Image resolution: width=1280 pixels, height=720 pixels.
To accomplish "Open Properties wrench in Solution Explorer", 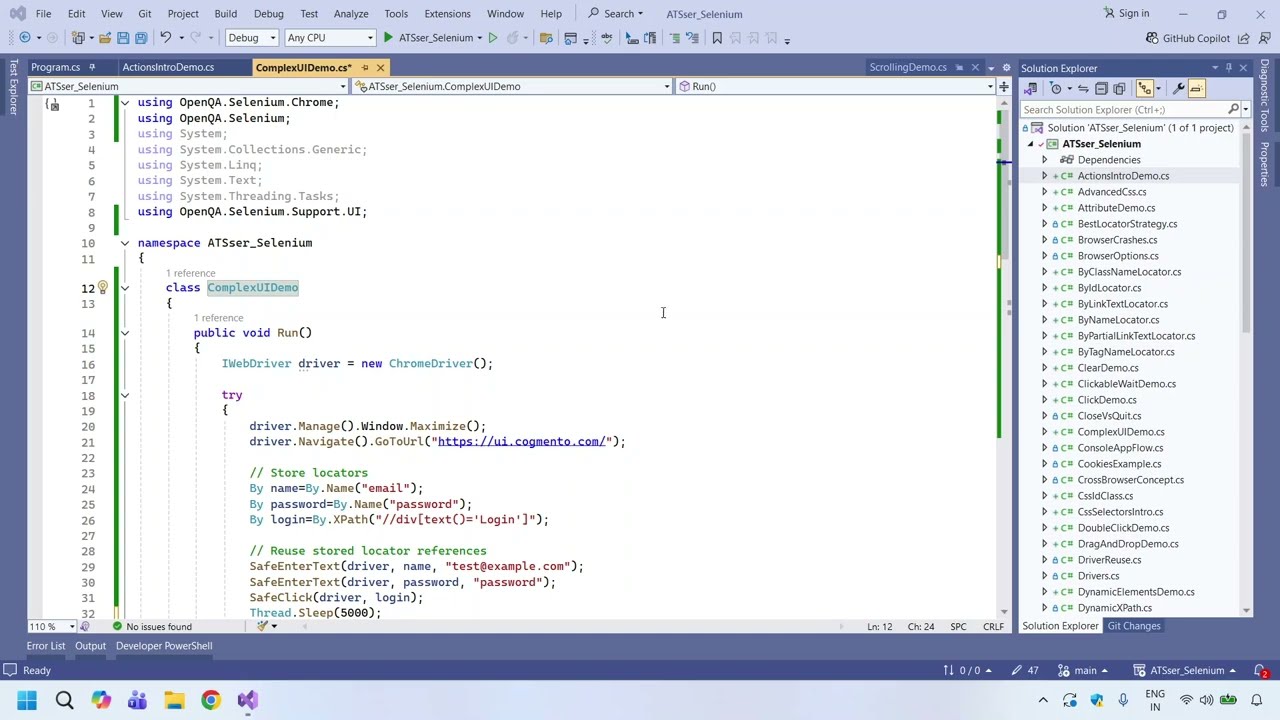I will (1179, 88).
